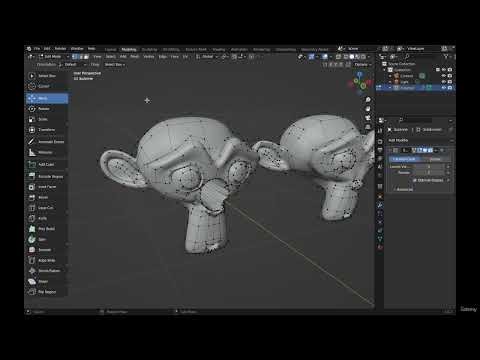Viewport: 480px width, 360px height.
Task: Switch to the Modeling workspace tab
Action: [129, 49]
